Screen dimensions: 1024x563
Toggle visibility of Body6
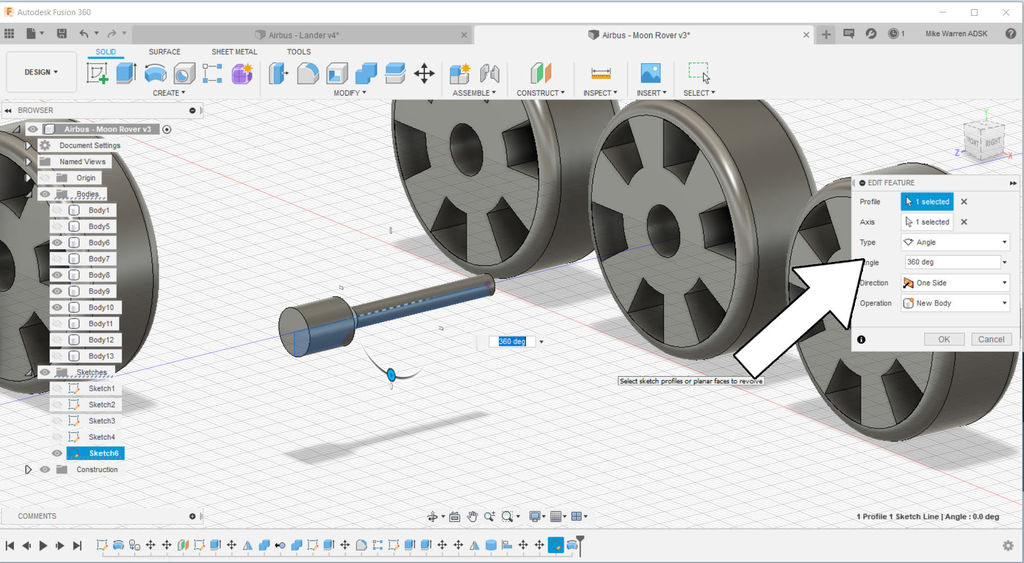(57, 242)
